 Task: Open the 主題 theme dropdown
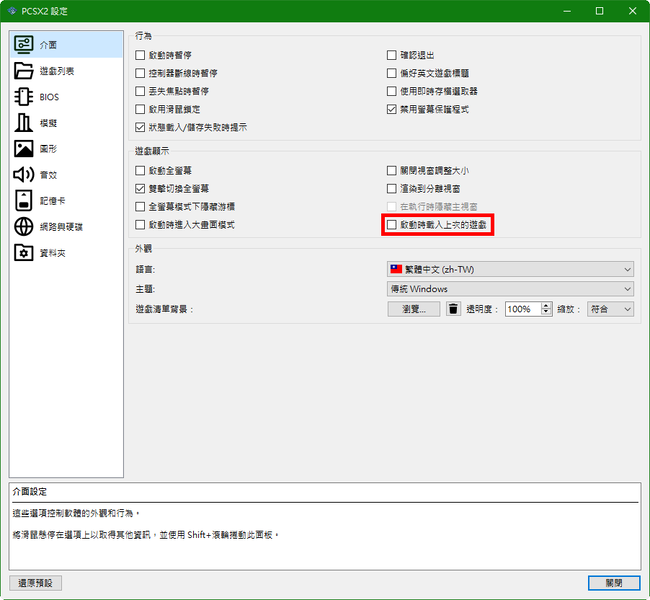coord(510,289)
